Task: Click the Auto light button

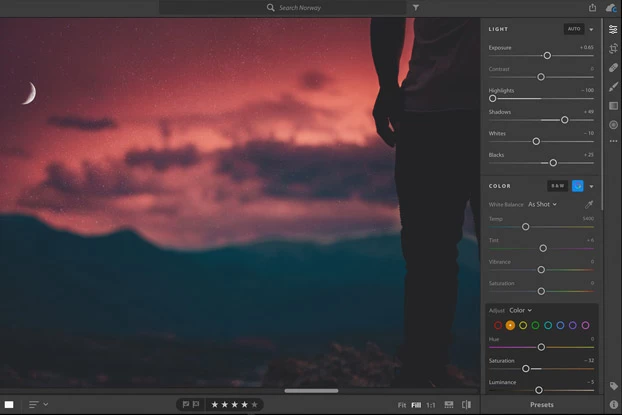Action: pos(573,29)
